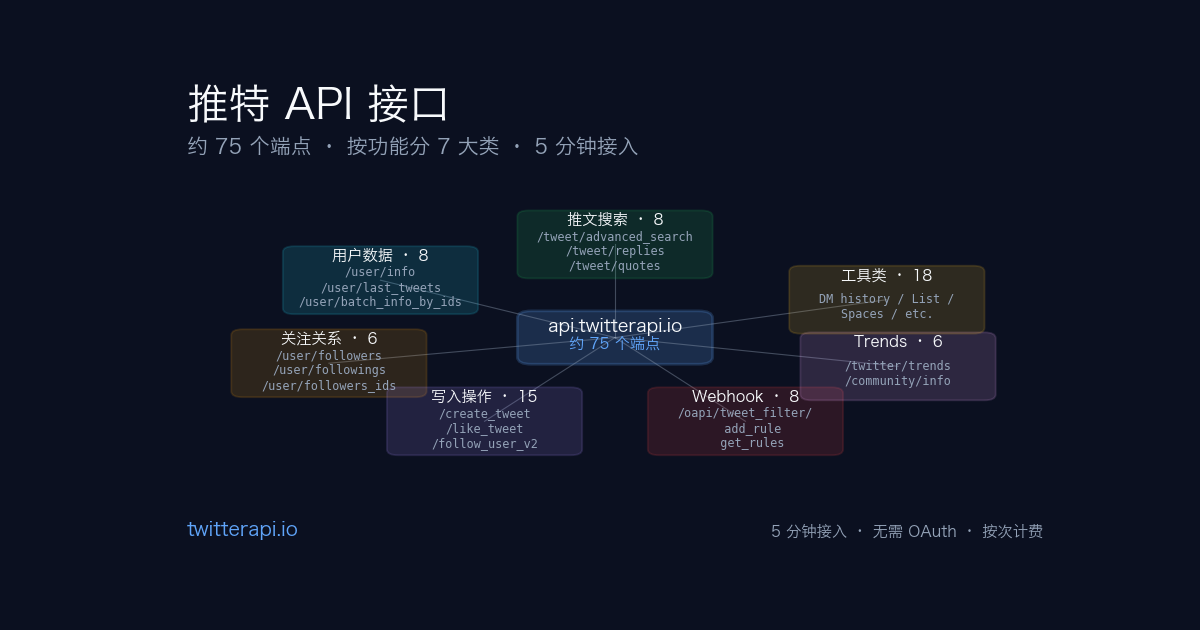The width and height of the screenshot is (1200, 630).
Task: Click the 推特 API 接口 title
Action: 319,104
